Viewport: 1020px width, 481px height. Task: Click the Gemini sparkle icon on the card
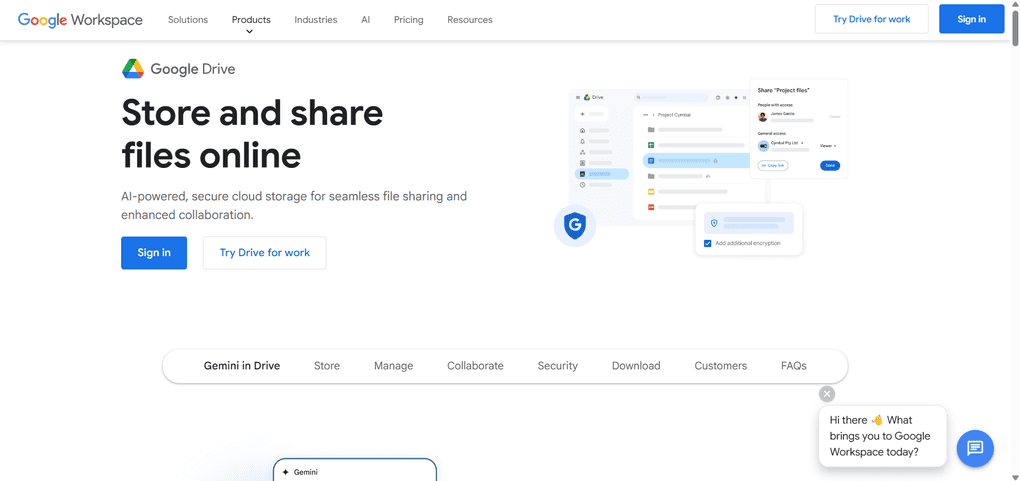point(286,472)
